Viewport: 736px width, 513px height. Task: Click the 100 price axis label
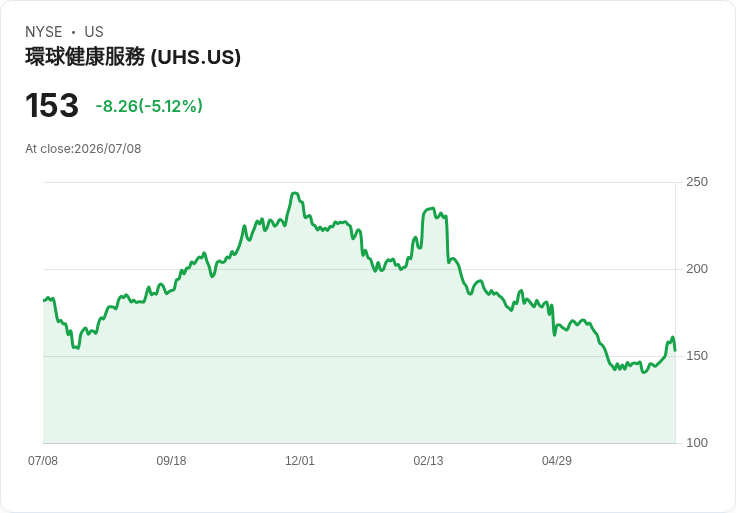coord(697,443)
